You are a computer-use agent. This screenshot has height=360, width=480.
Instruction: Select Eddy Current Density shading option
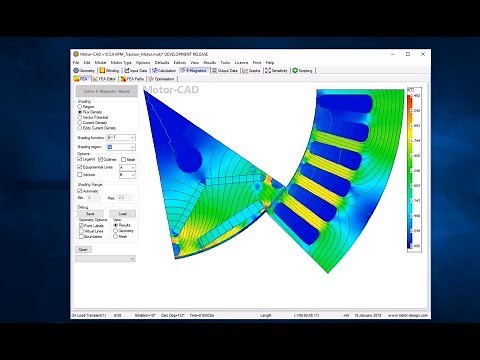(x=80, y=128)
